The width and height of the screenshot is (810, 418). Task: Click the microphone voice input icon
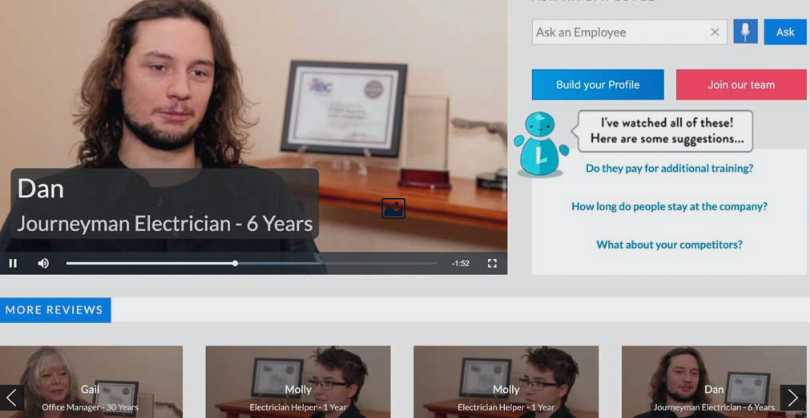(745, 32)
